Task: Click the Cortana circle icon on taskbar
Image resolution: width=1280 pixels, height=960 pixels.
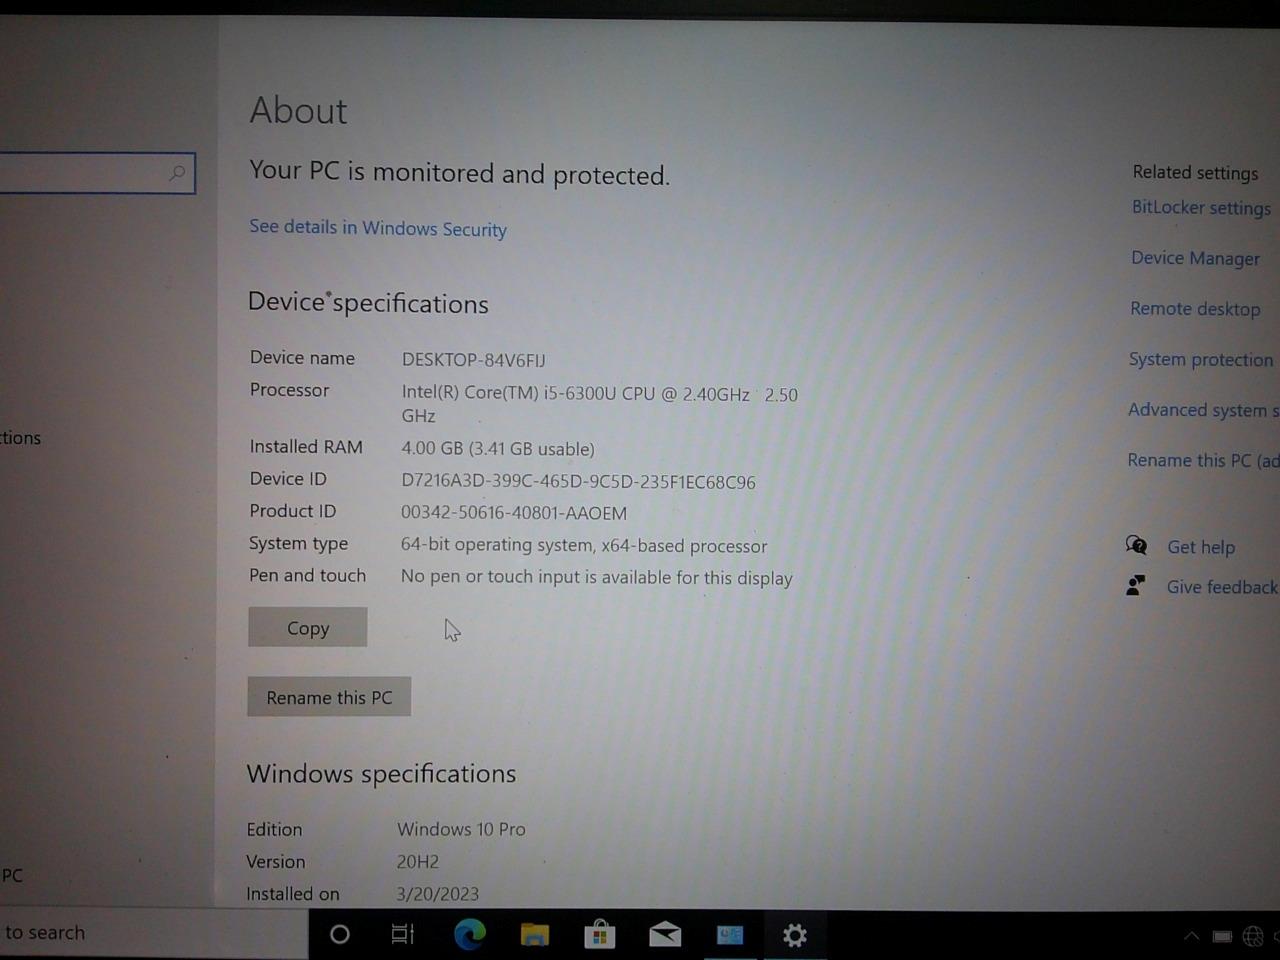Action: [x=340, y=934]
